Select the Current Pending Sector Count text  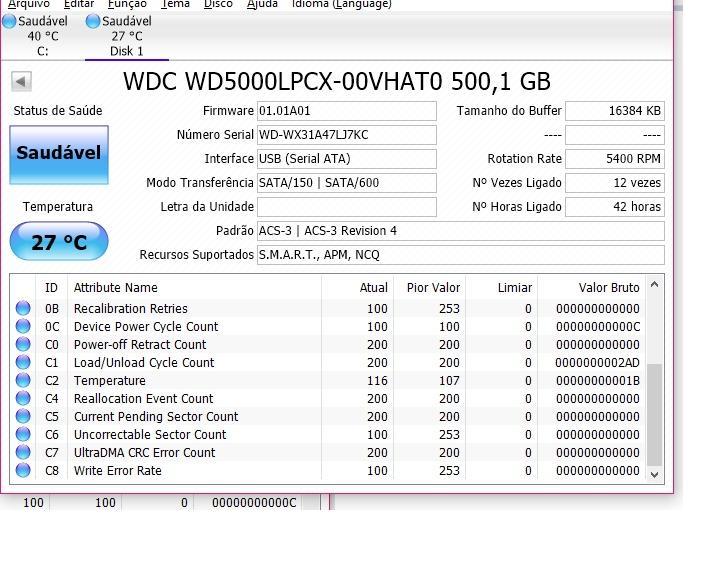[156, 416]
